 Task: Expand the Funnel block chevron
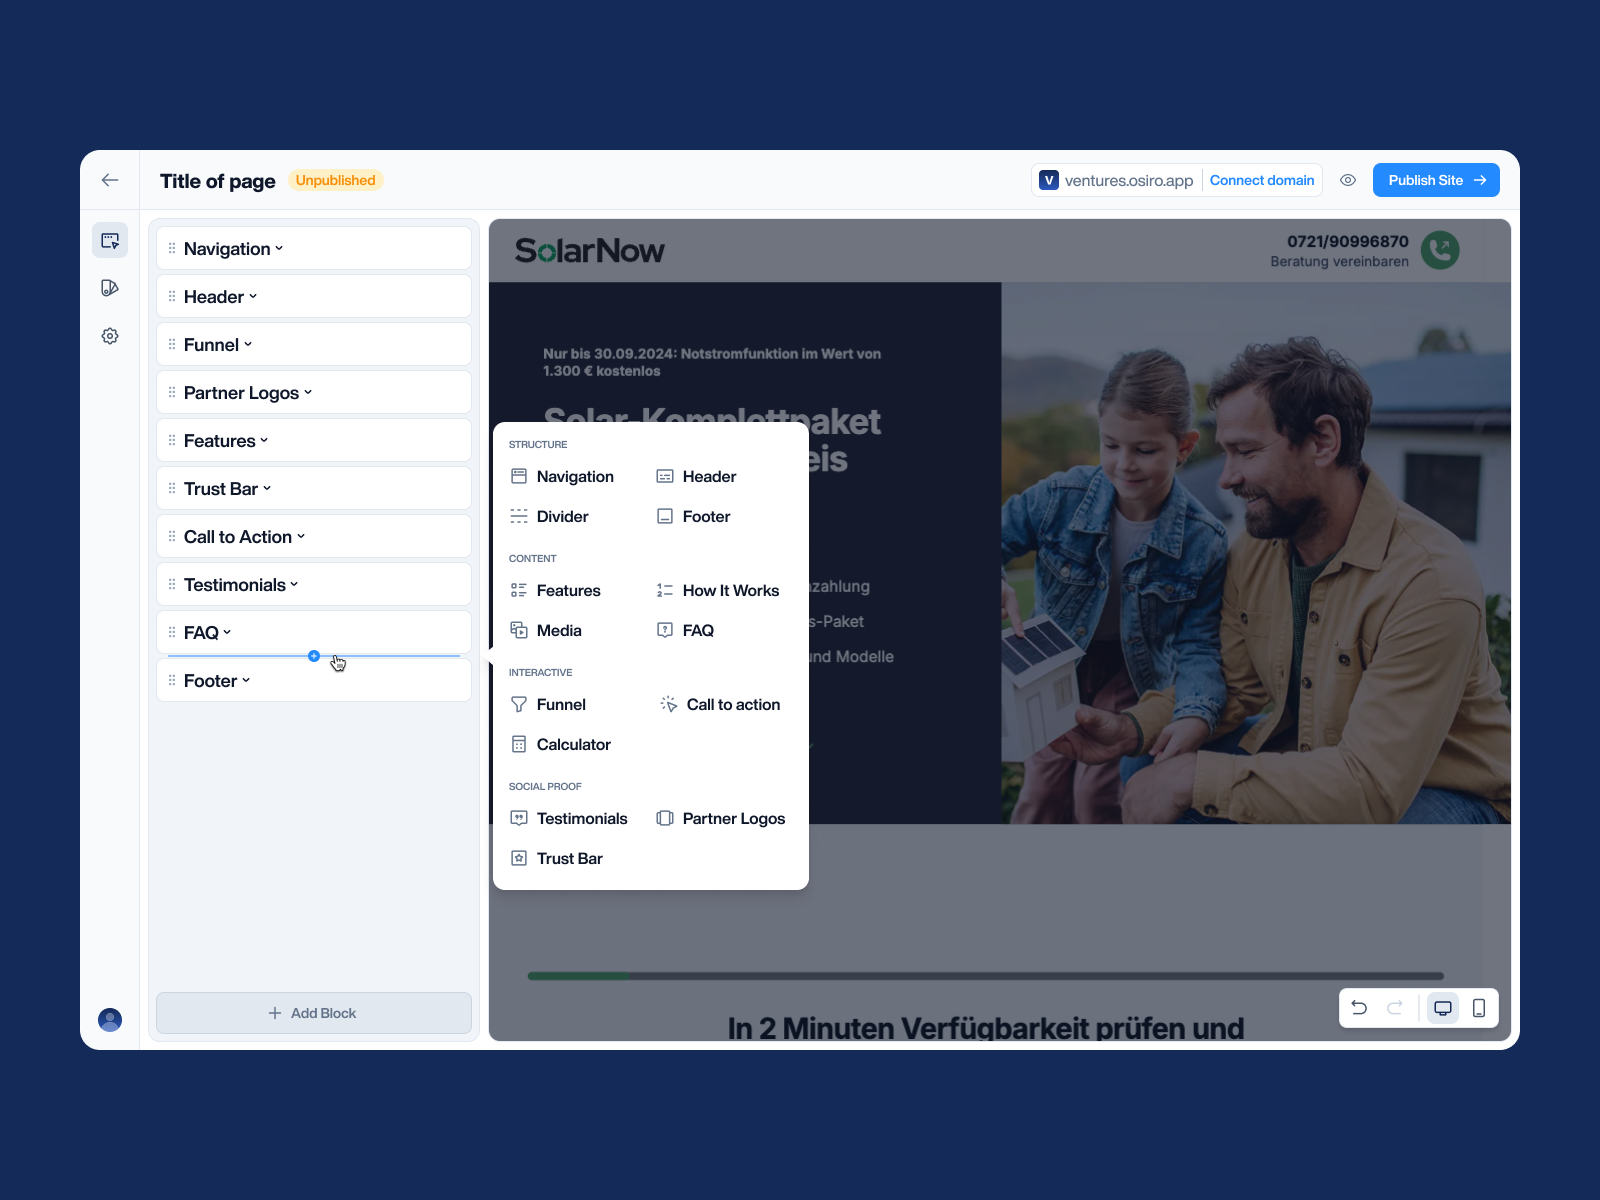coord(248,344)
